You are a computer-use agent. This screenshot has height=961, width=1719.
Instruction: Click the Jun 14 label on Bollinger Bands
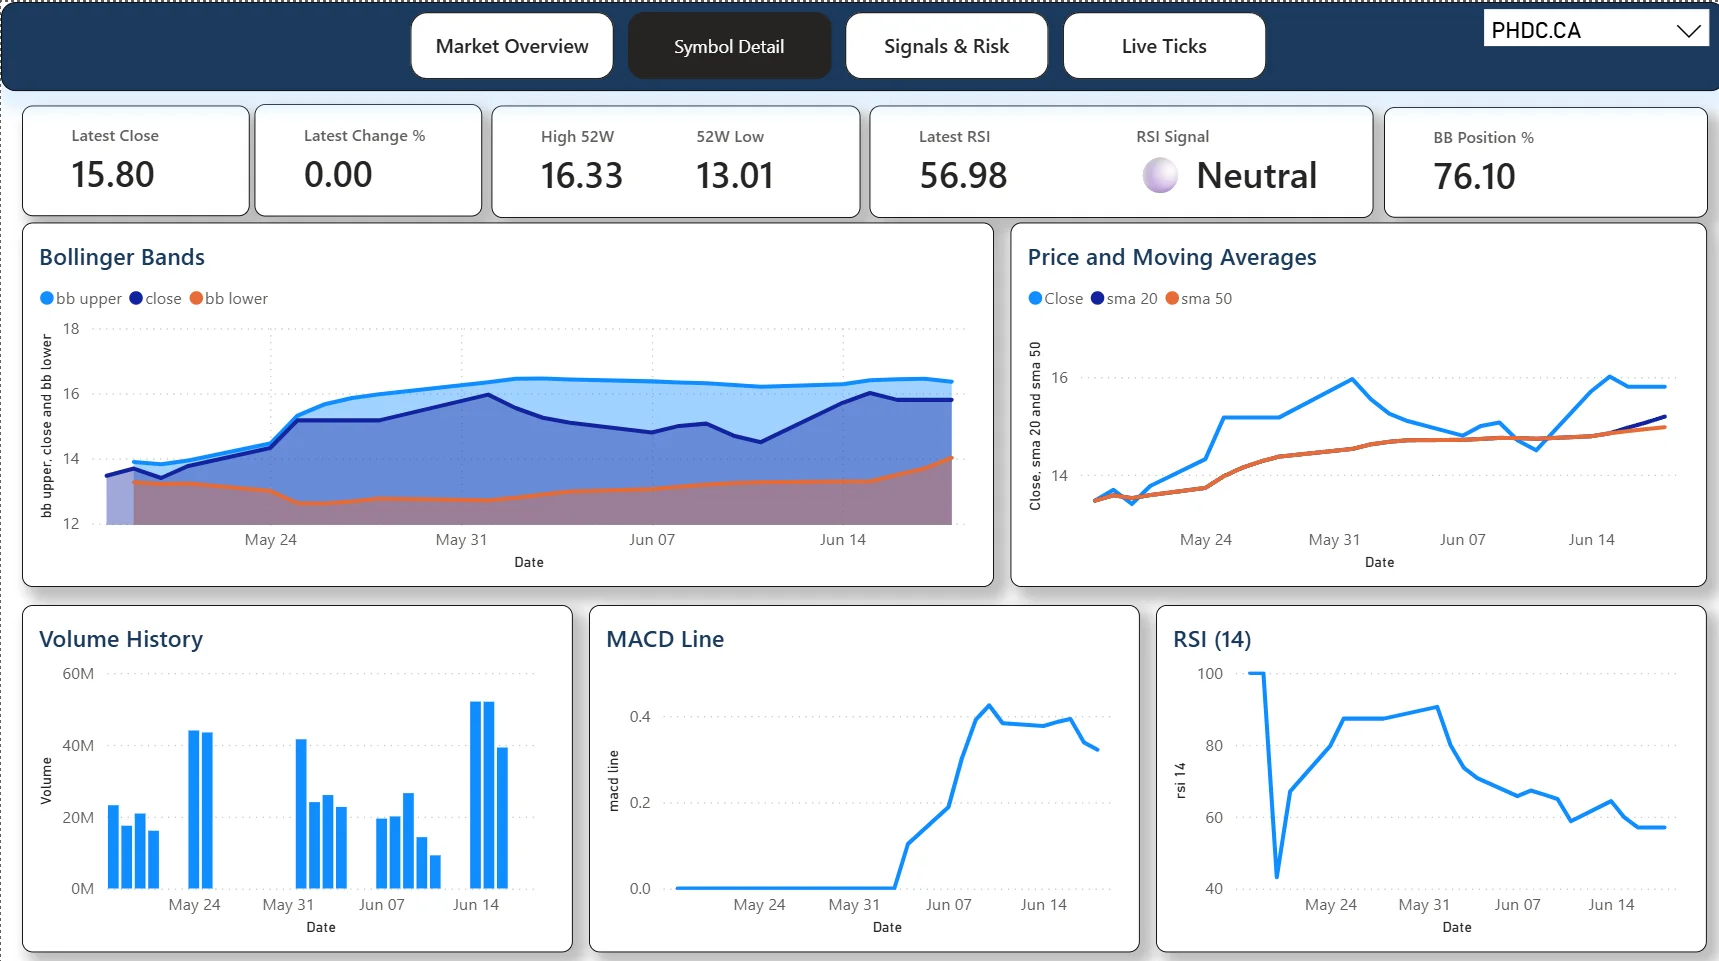843,540
